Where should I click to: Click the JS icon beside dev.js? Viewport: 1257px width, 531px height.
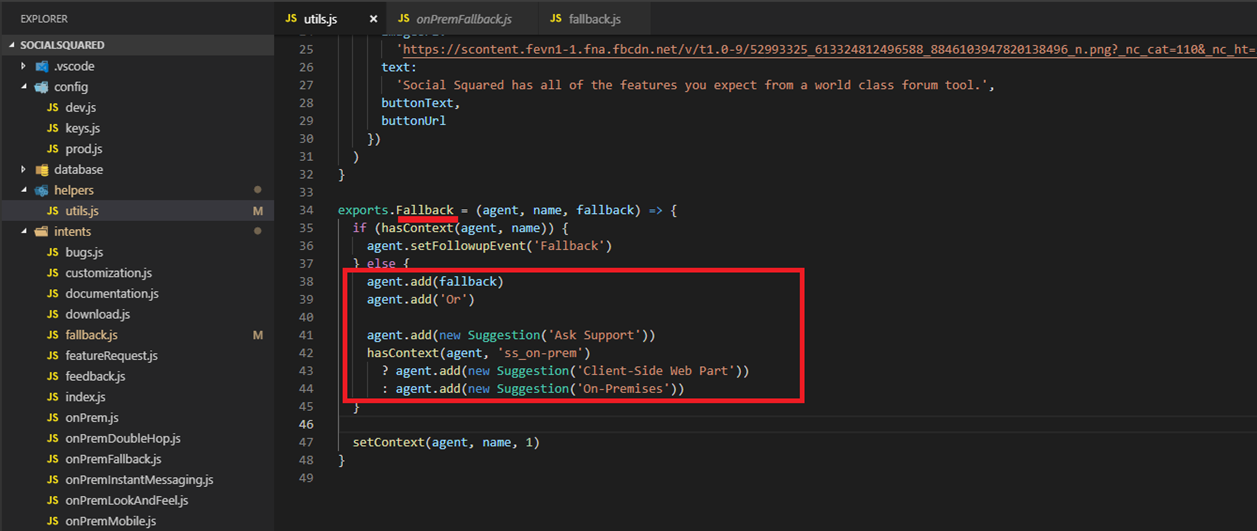point(53,108)
